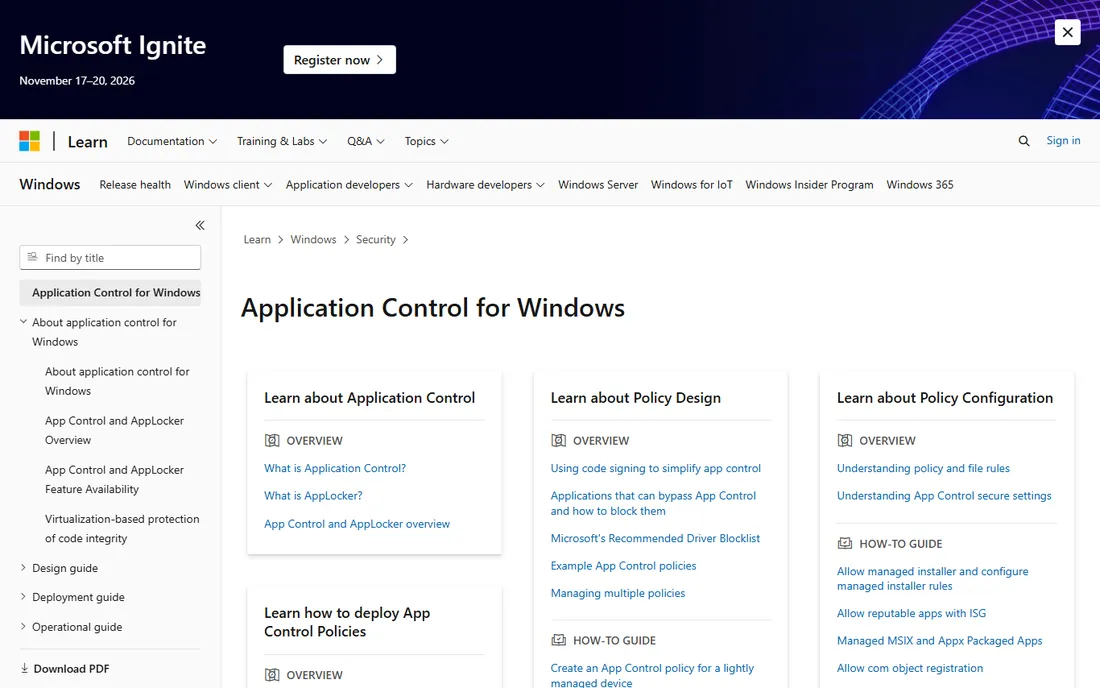Open Managed MSIX and Appx Packaged Apps link

[939, 640]
